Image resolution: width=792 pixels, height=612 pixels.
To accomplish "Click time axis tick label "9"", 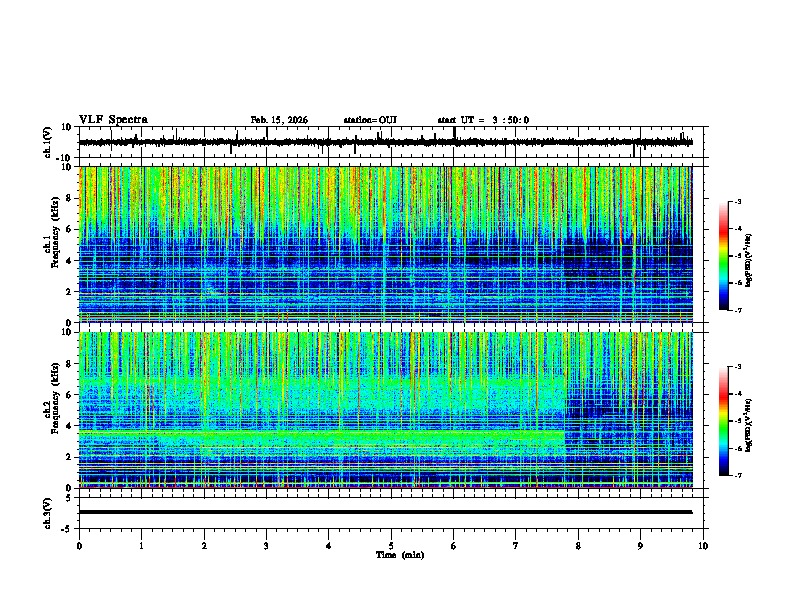I will point(640,545).
